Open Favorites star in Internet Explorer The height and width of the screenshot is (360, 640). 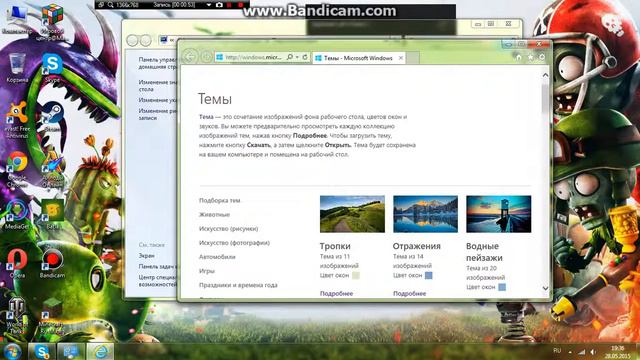click(531, 57)
